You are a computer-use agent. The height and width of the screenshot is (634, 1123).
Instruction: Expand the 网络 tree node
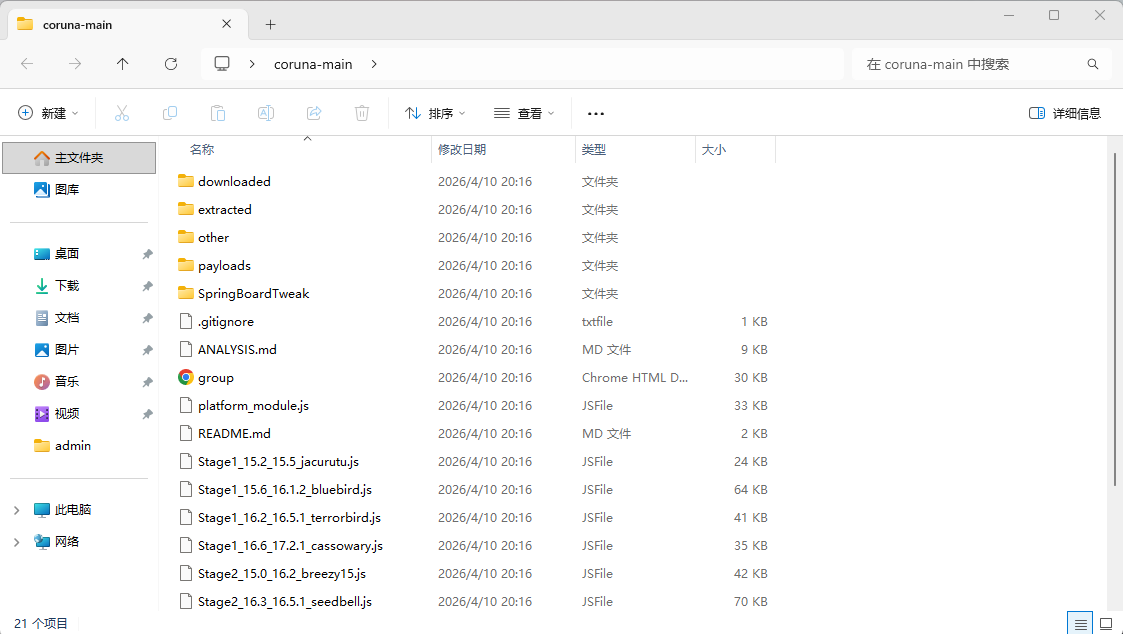16,542
